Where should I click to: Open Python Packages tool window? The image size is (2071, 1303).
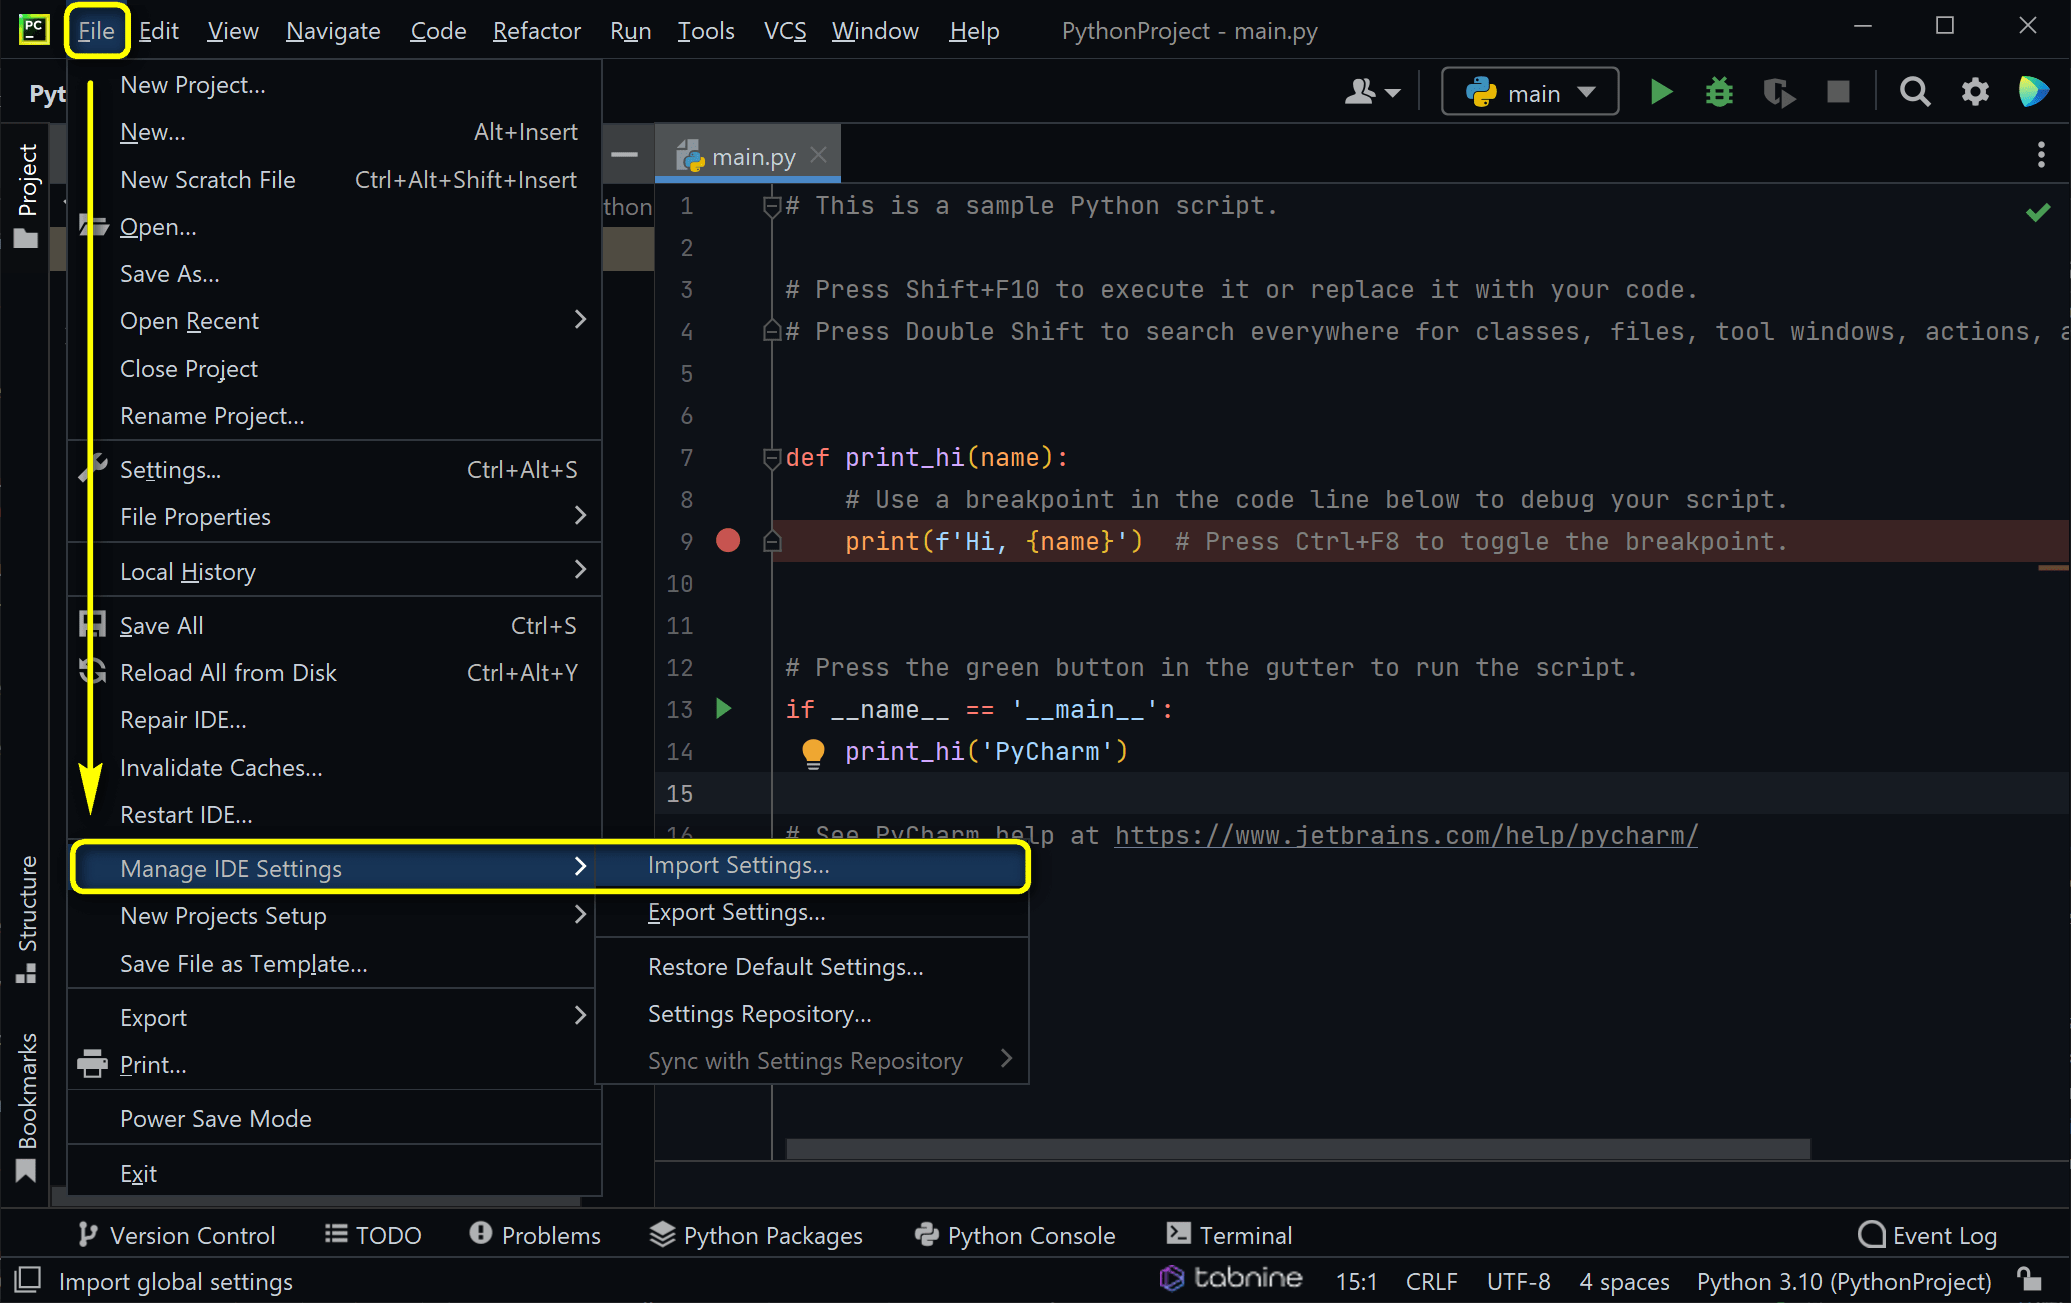click(756, 1235)
